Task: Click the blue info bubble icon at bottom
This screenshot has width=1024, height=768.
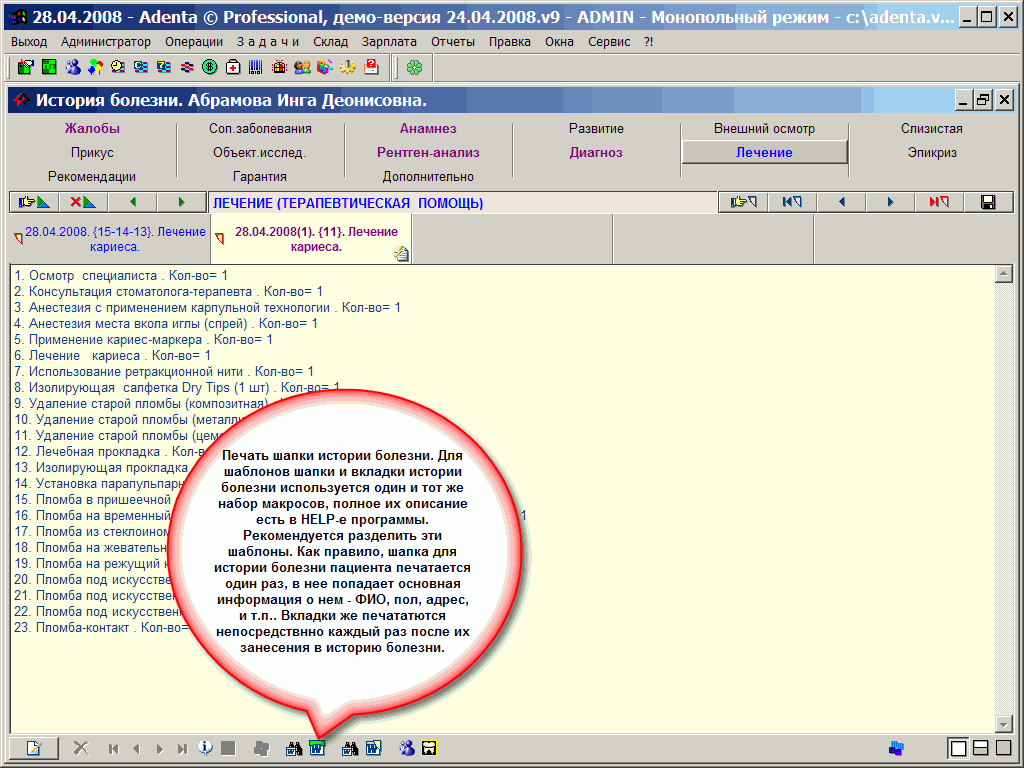Action: pyautogui.click(x=206, y=748)
